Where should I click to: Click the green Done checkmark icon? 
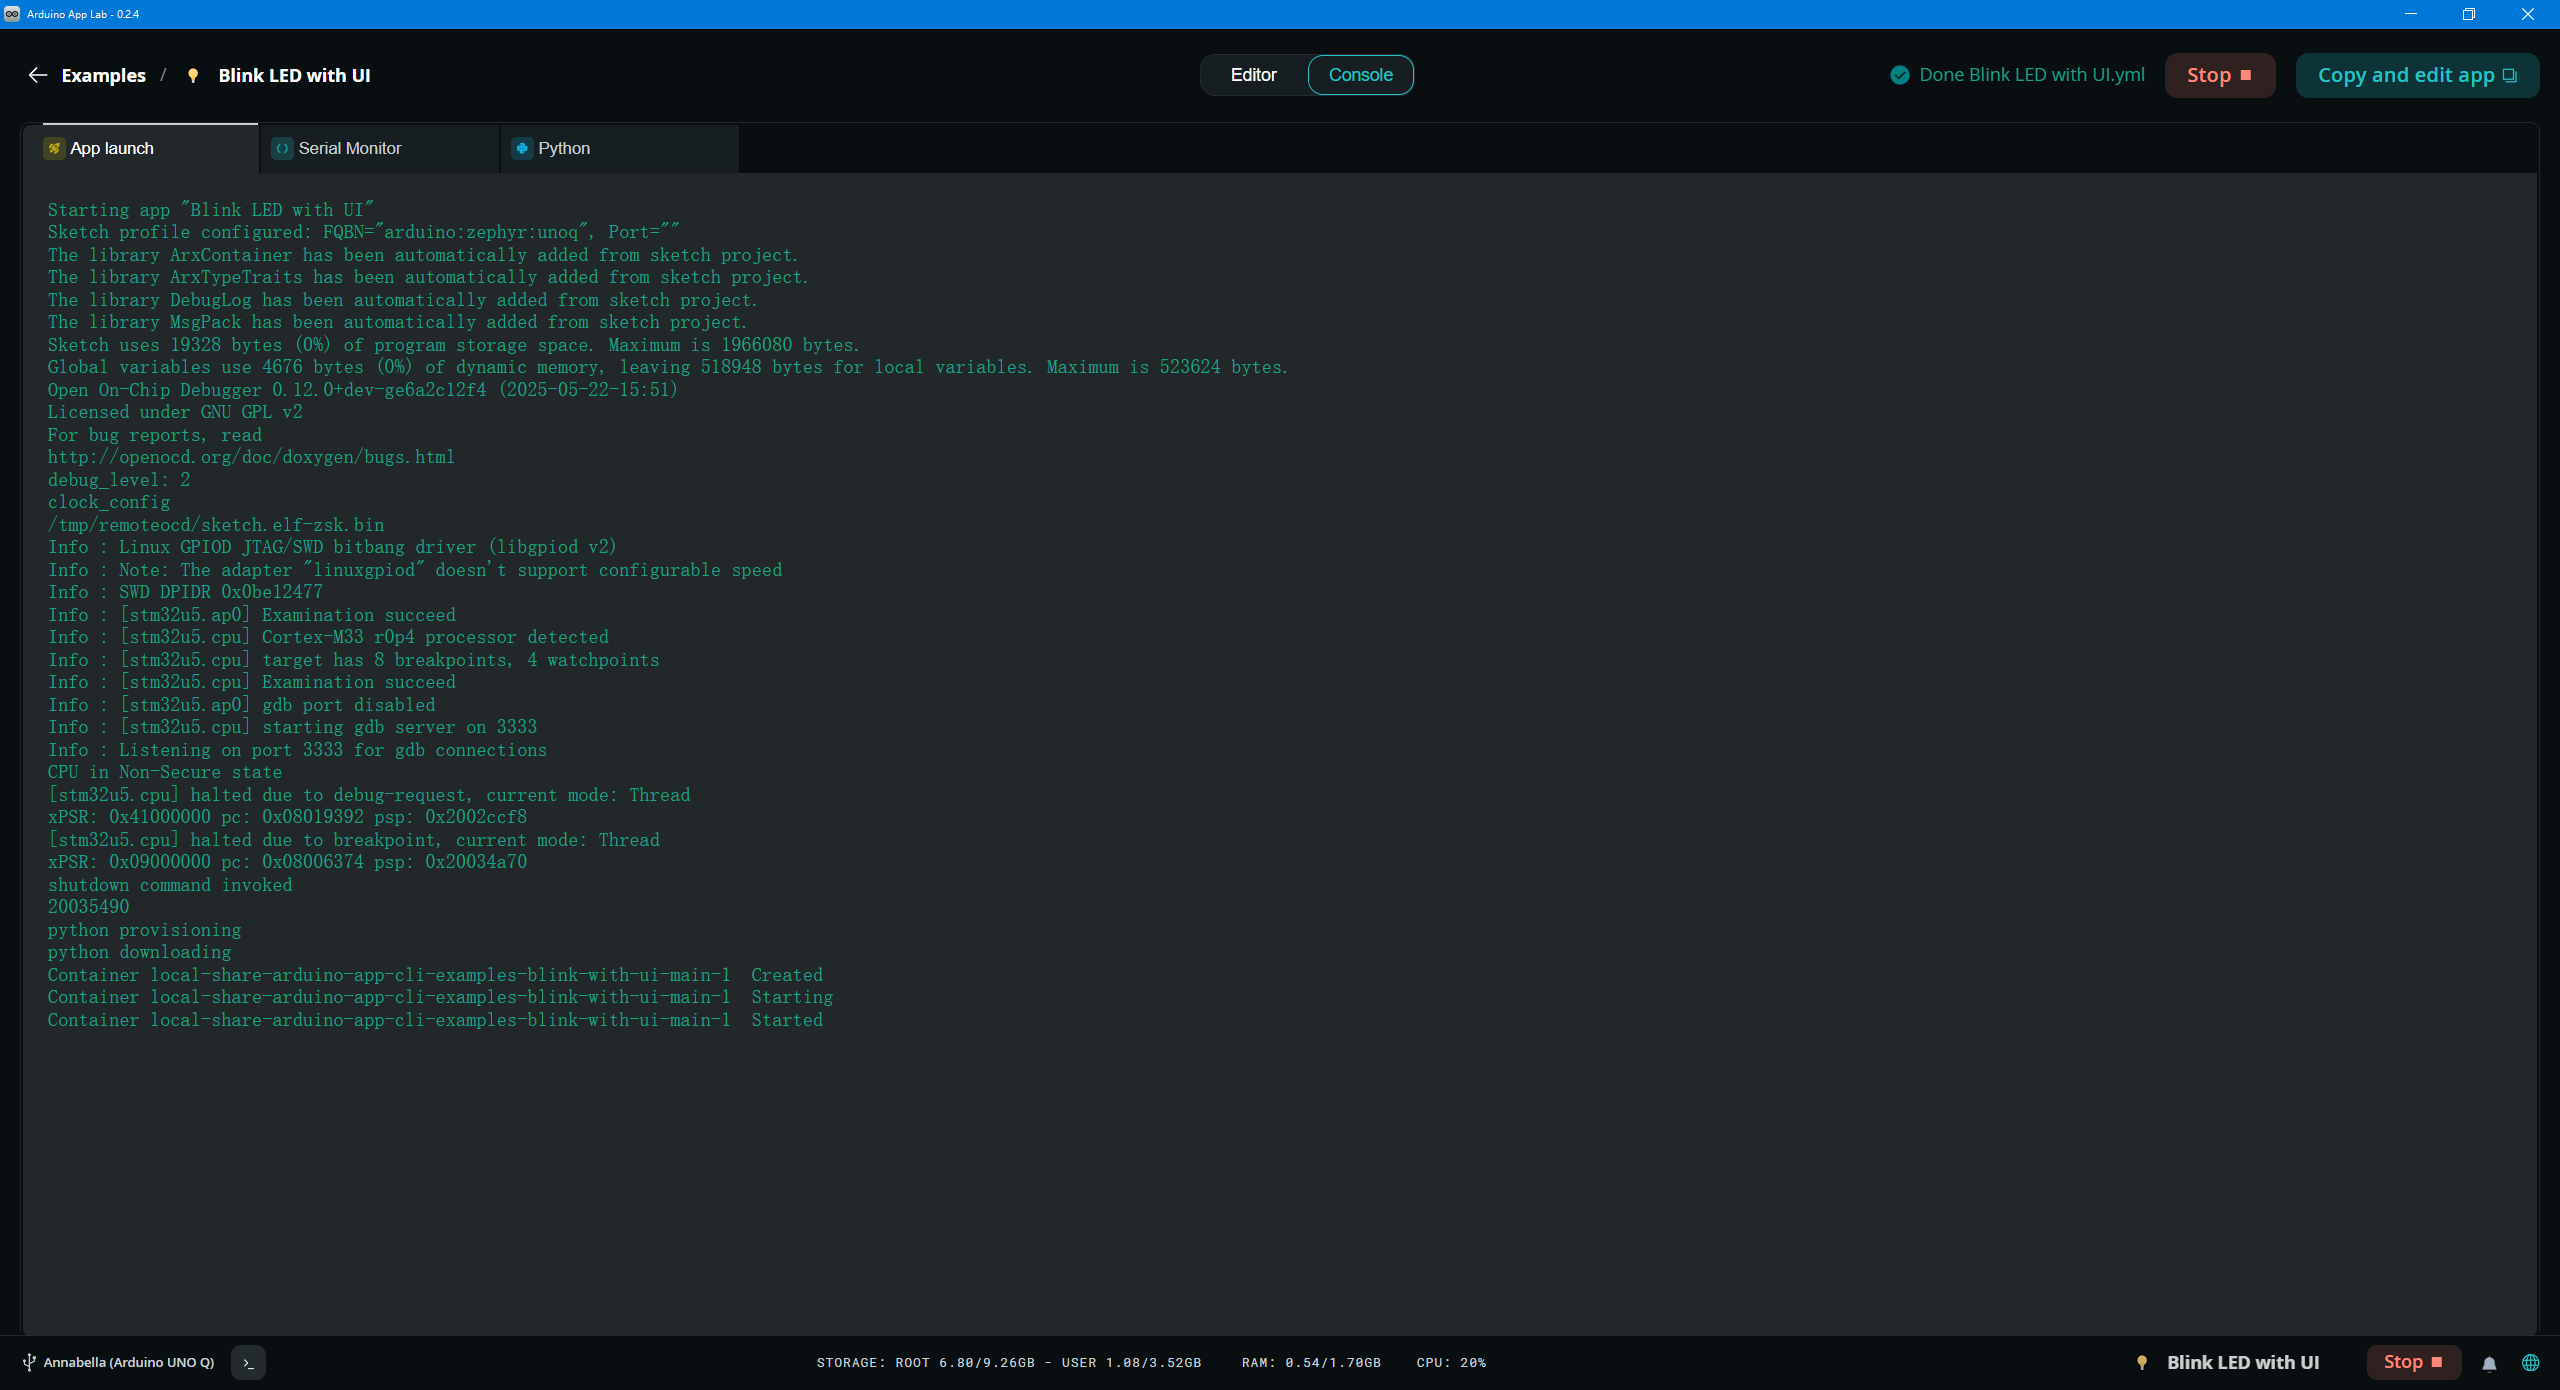point(1900,75)
